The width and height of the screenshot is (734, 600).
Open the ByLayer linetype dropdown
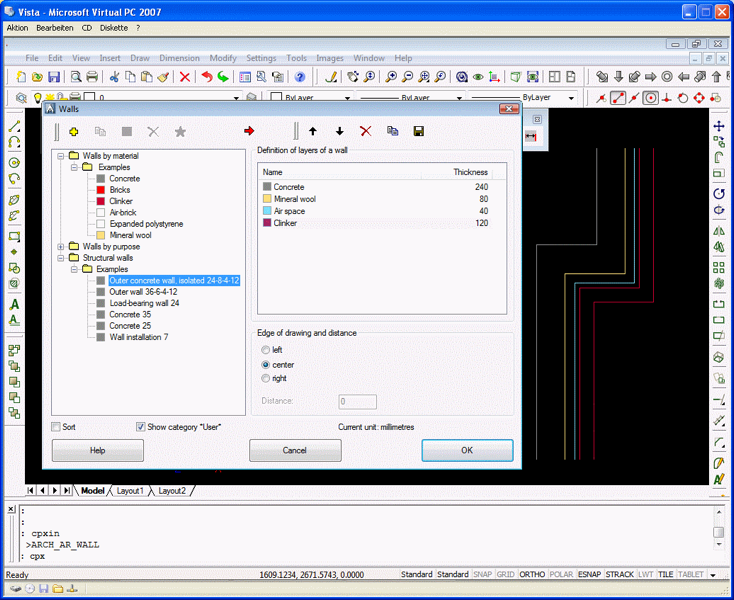point(459,98)
